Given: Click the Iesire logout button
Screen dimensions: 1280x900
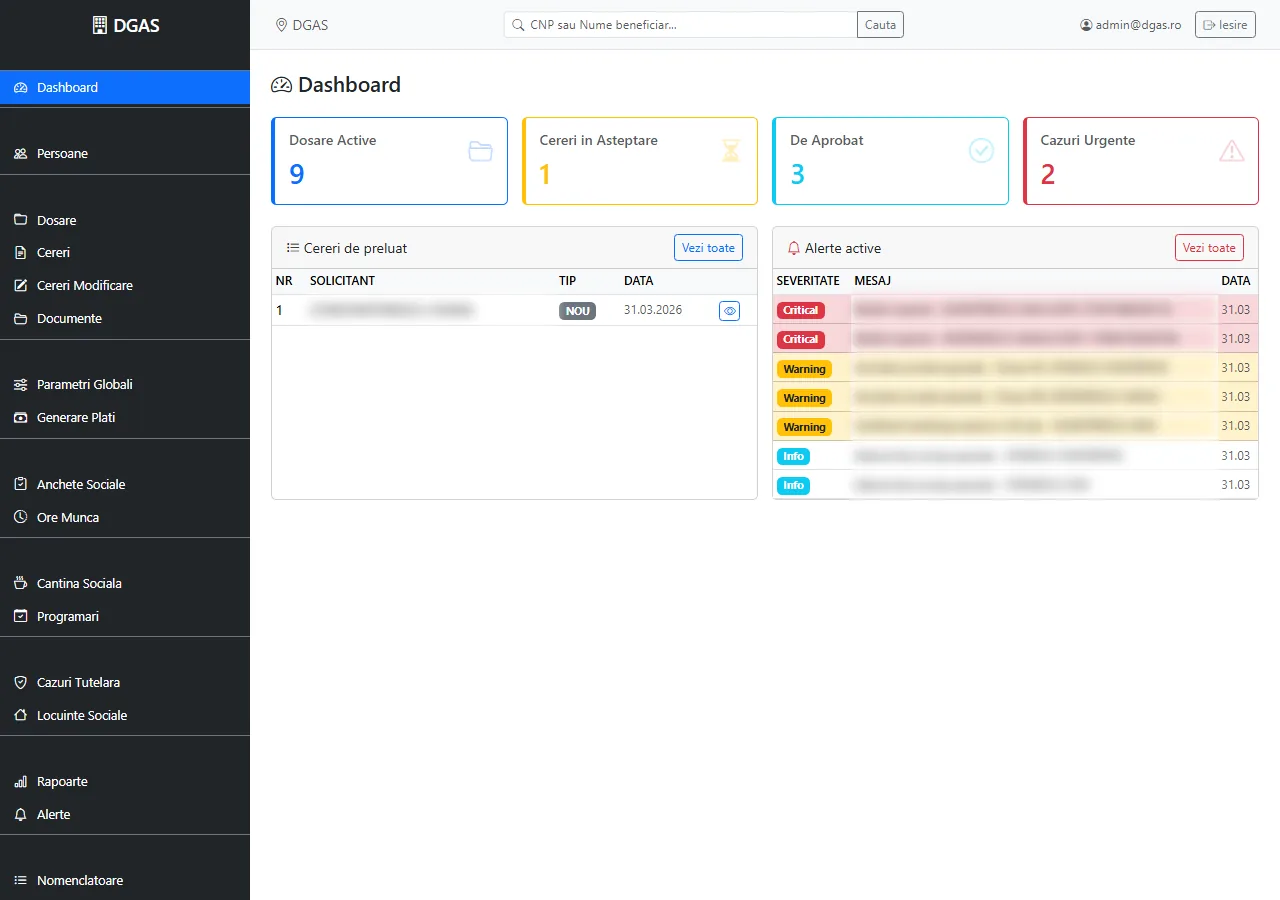Looking at the screenshot, I should (1225, 25).
